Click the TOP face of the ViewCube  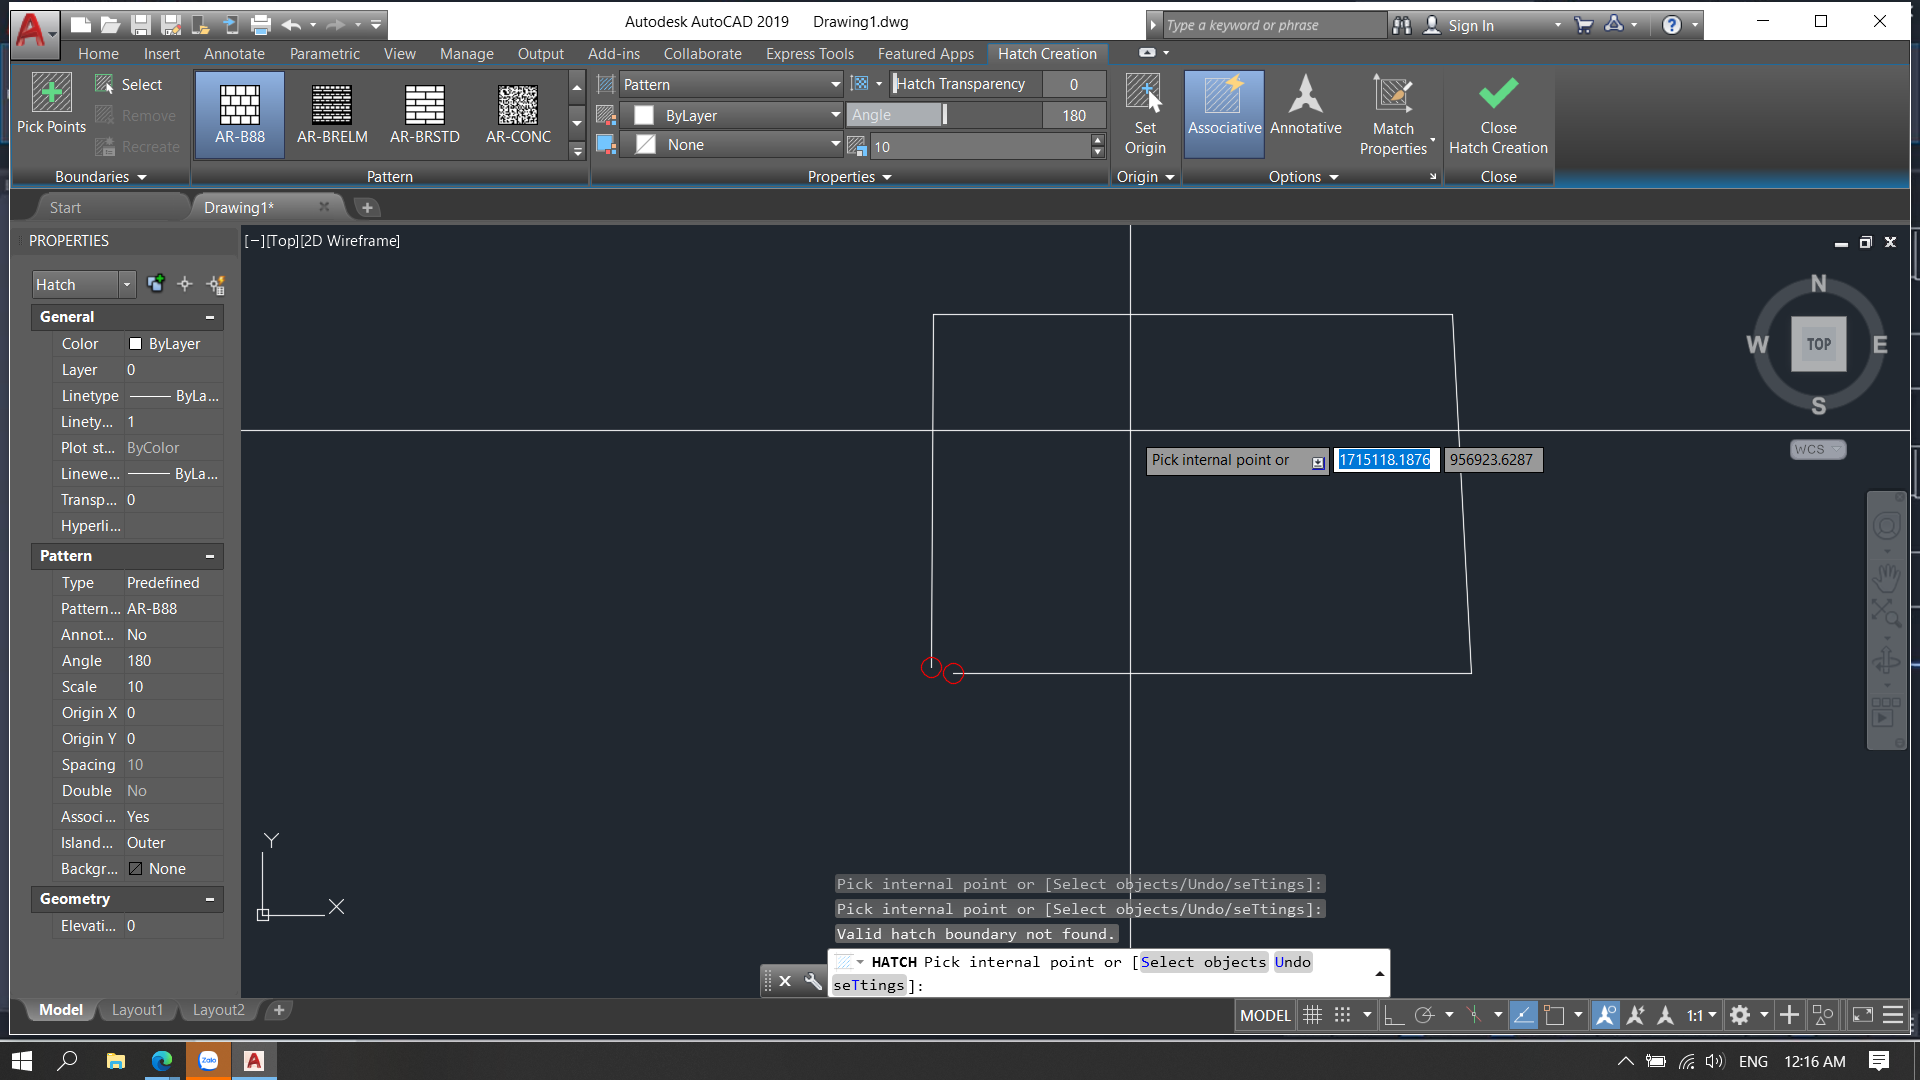click(1818, 344)
